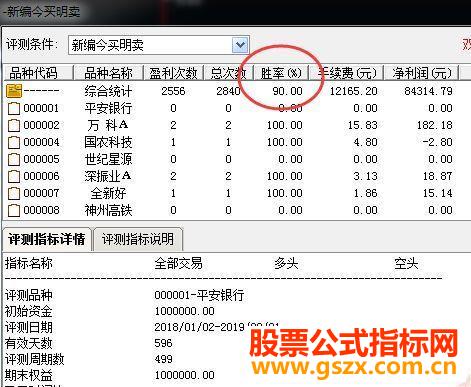Click the icon for 000007 全新好
Viewport: 471px width, 387px height.
tap(14, 193)
